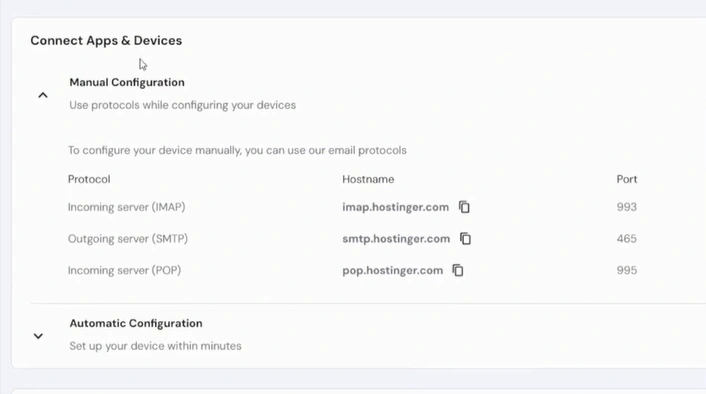This screenshot has width=706, height=394.
Task: Click 'To configure your device manually' sentence
Action: click(237, 150)
